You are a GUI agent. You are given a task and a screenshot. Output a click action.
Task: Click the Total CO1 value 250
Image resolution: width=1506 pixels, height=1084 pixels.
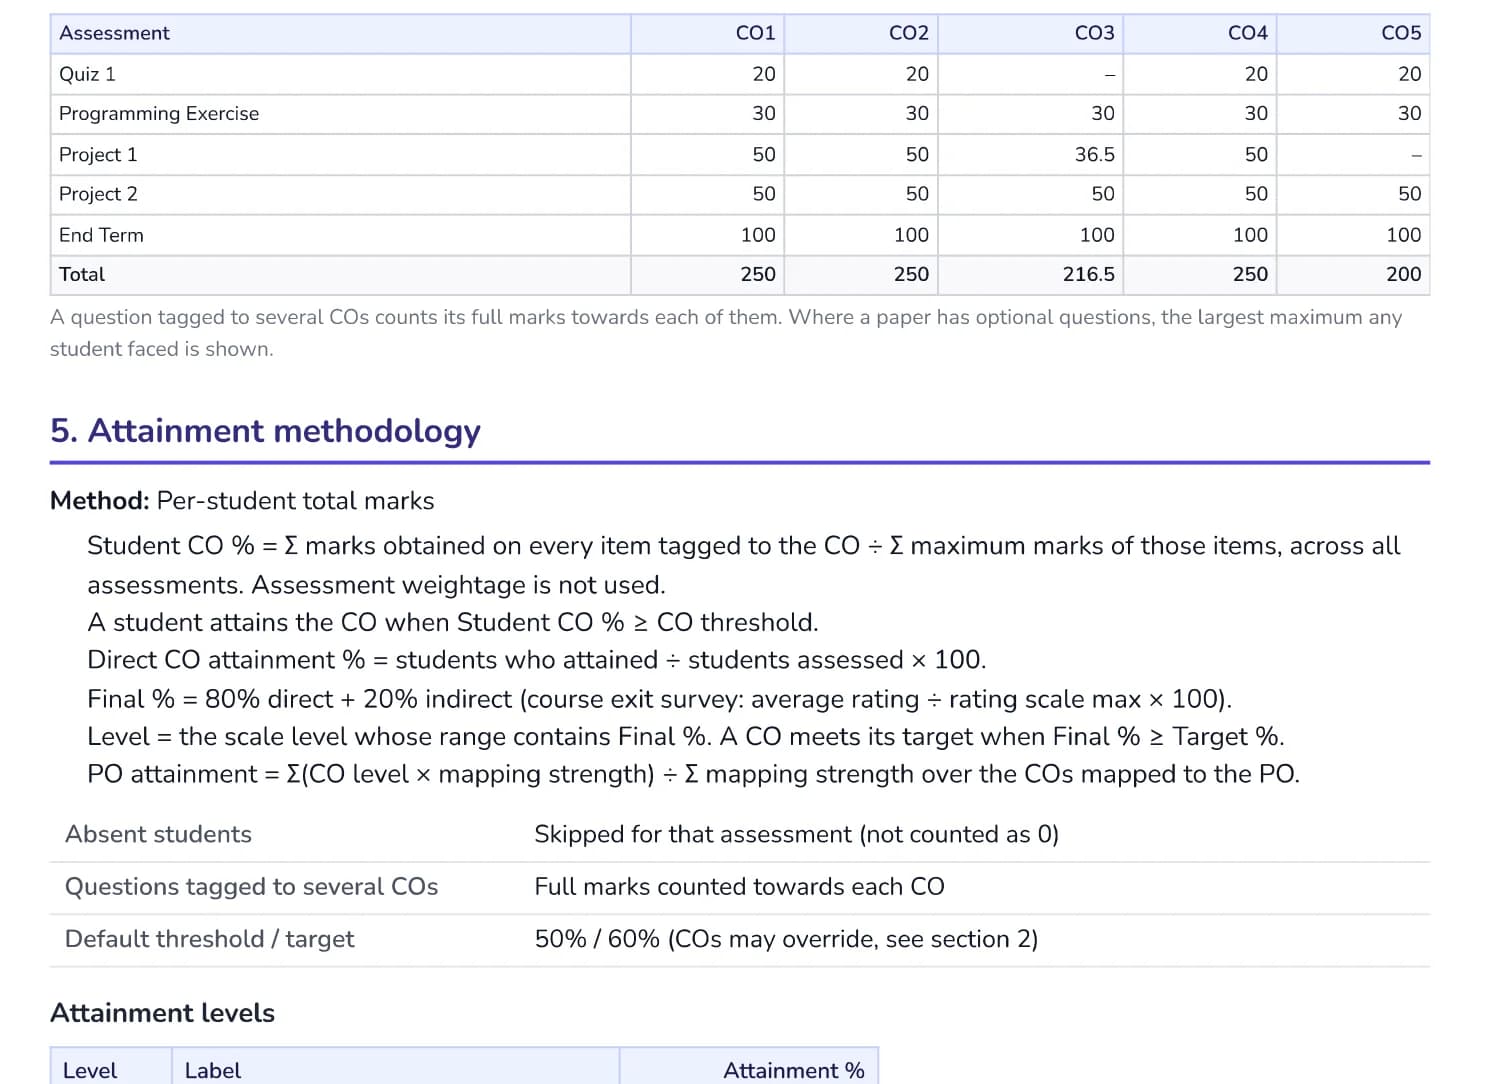[758, 274]
